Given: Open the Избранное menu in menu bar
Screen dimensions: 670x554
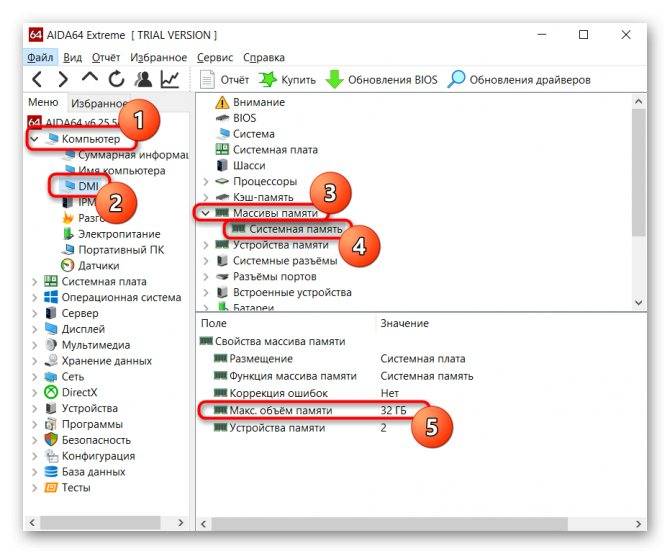Looking at the screenshot, I should 159,57.
